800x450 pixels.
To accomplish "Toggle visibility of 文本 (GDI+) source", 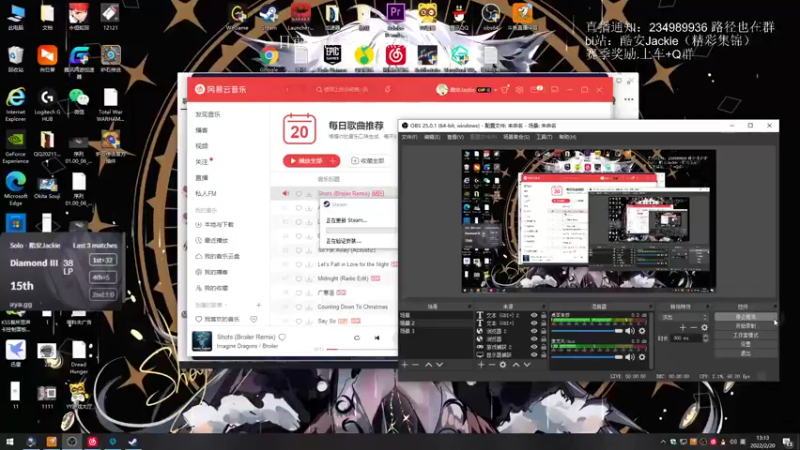I will tap(534, 323).
